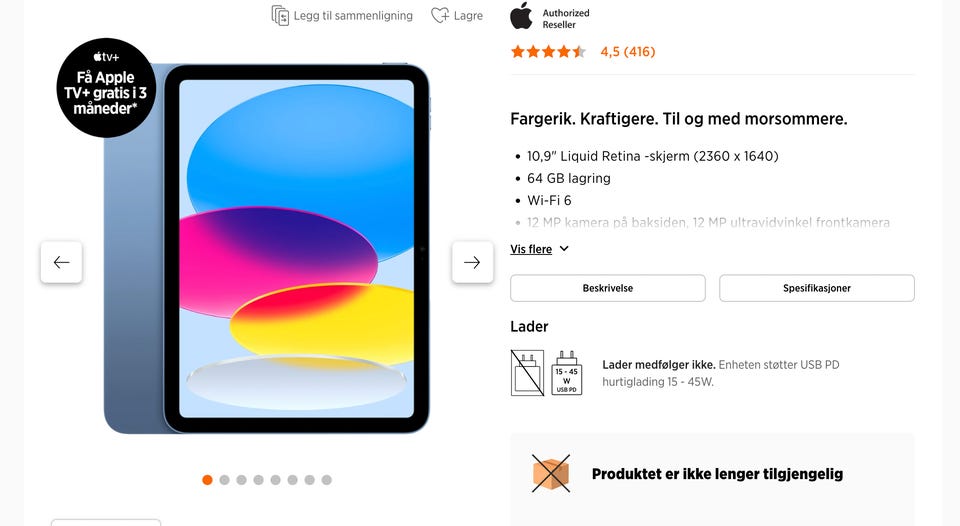
Task: Click the chevron next to Vis flere
Action: coord(564,249)
